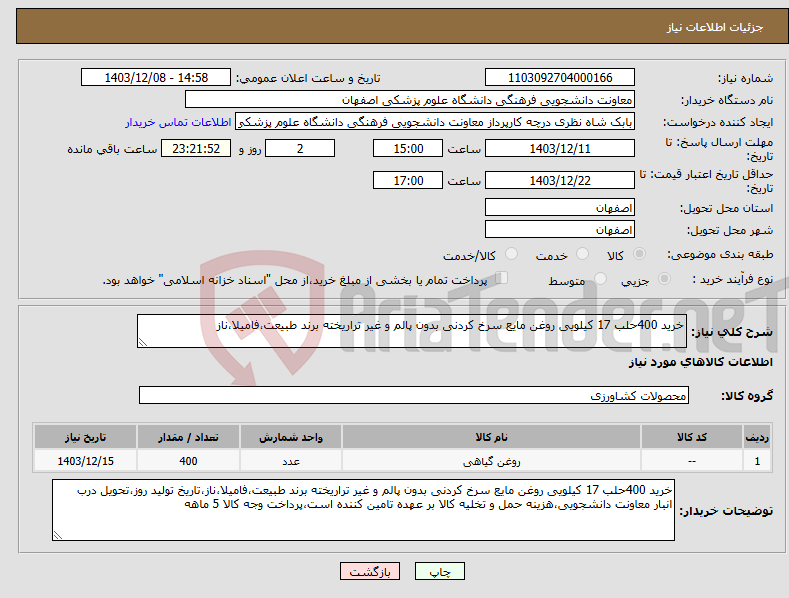
Task: Click the delivery province field اصفهان
Action: 560,207
